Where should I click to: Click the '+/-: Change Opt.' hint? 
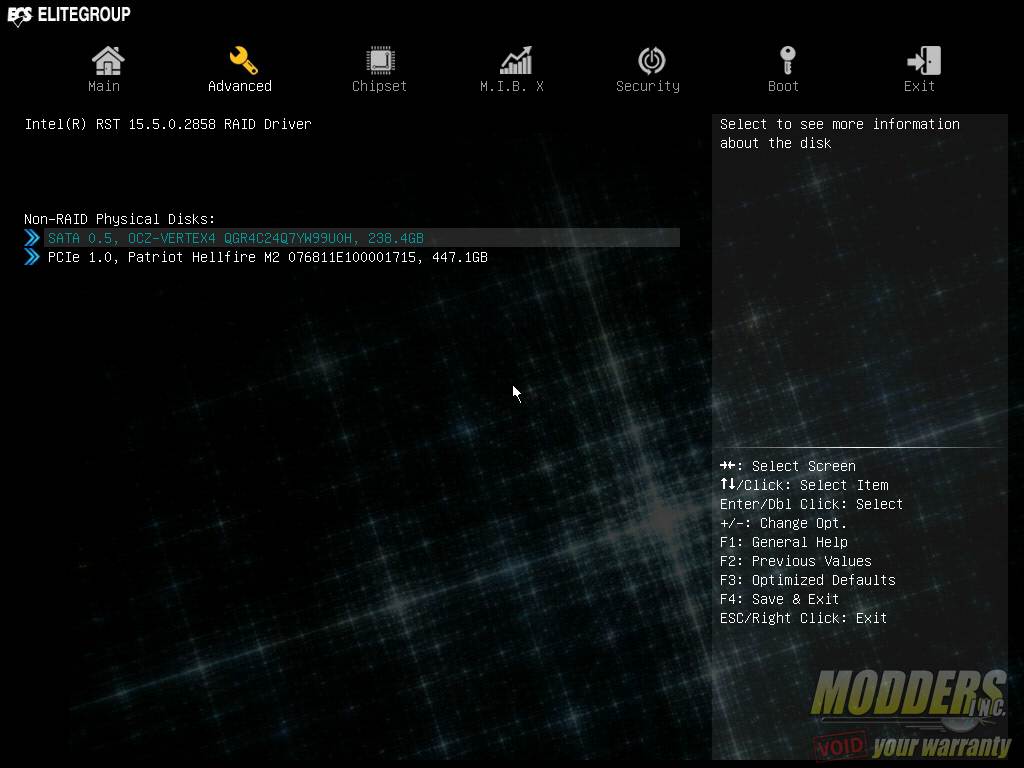click(x=784, y=523)
